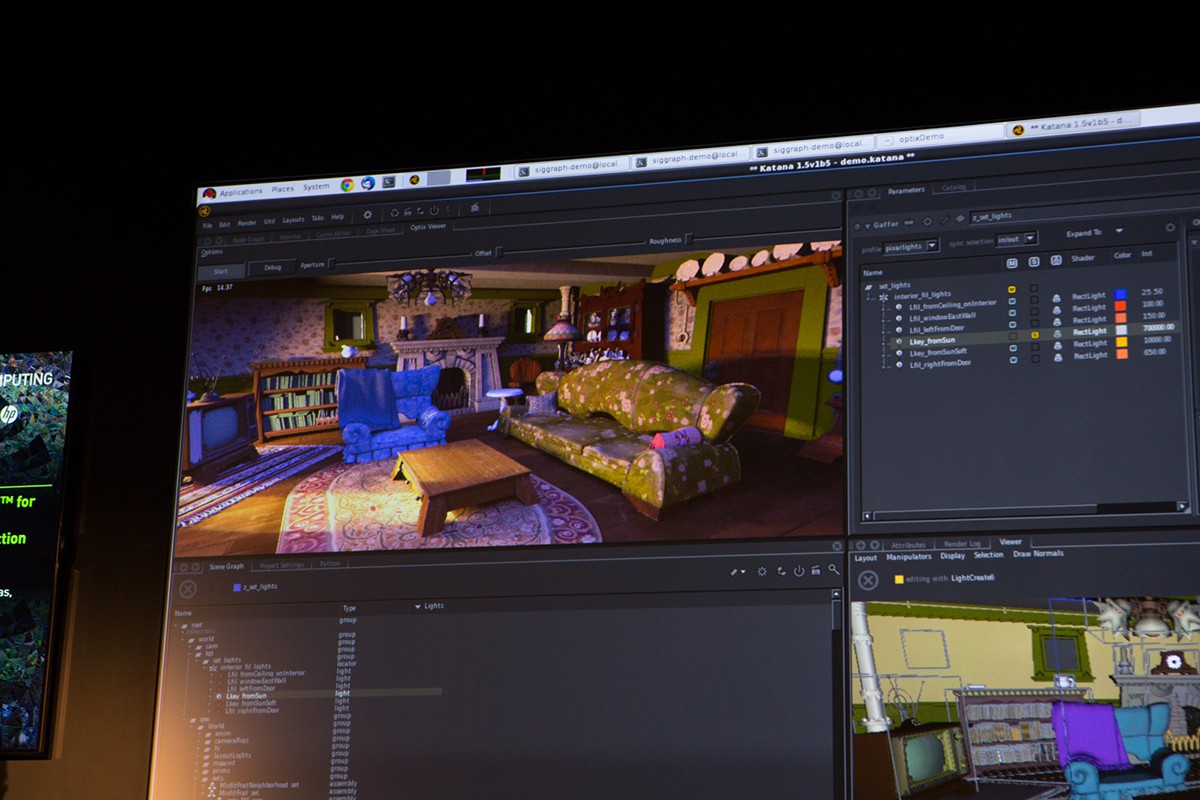1200x800 pixels.
Task: Switch to the Catalog tab
Action: [953, 187]
